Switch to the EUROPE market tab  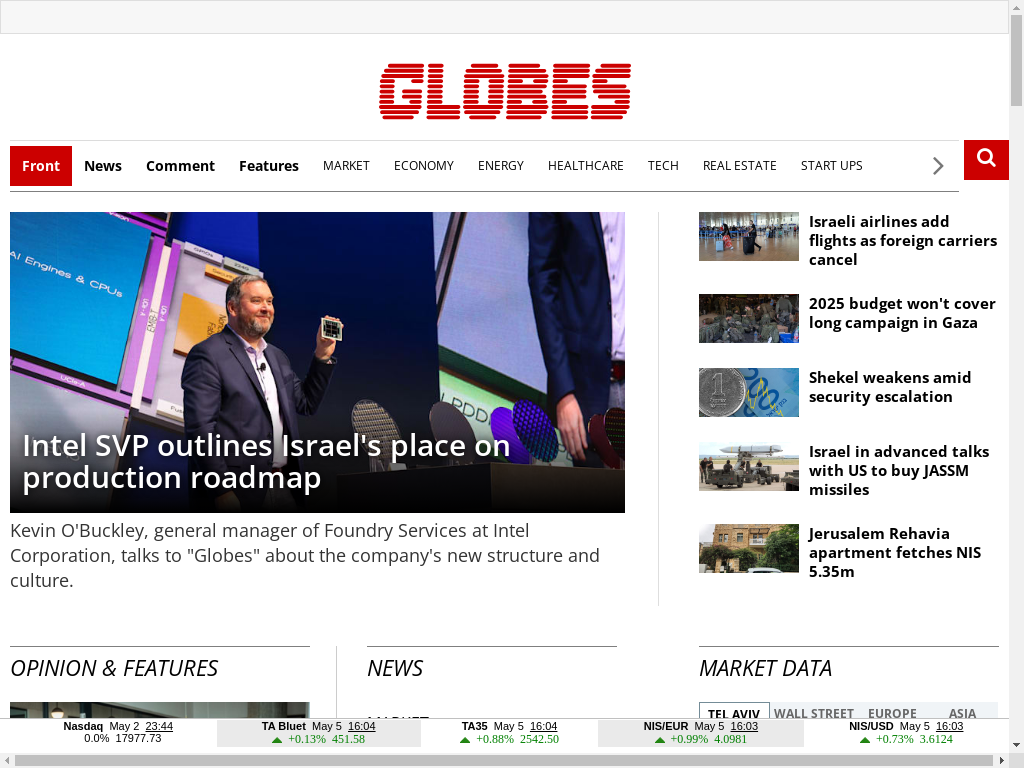[x=892, y=711]
